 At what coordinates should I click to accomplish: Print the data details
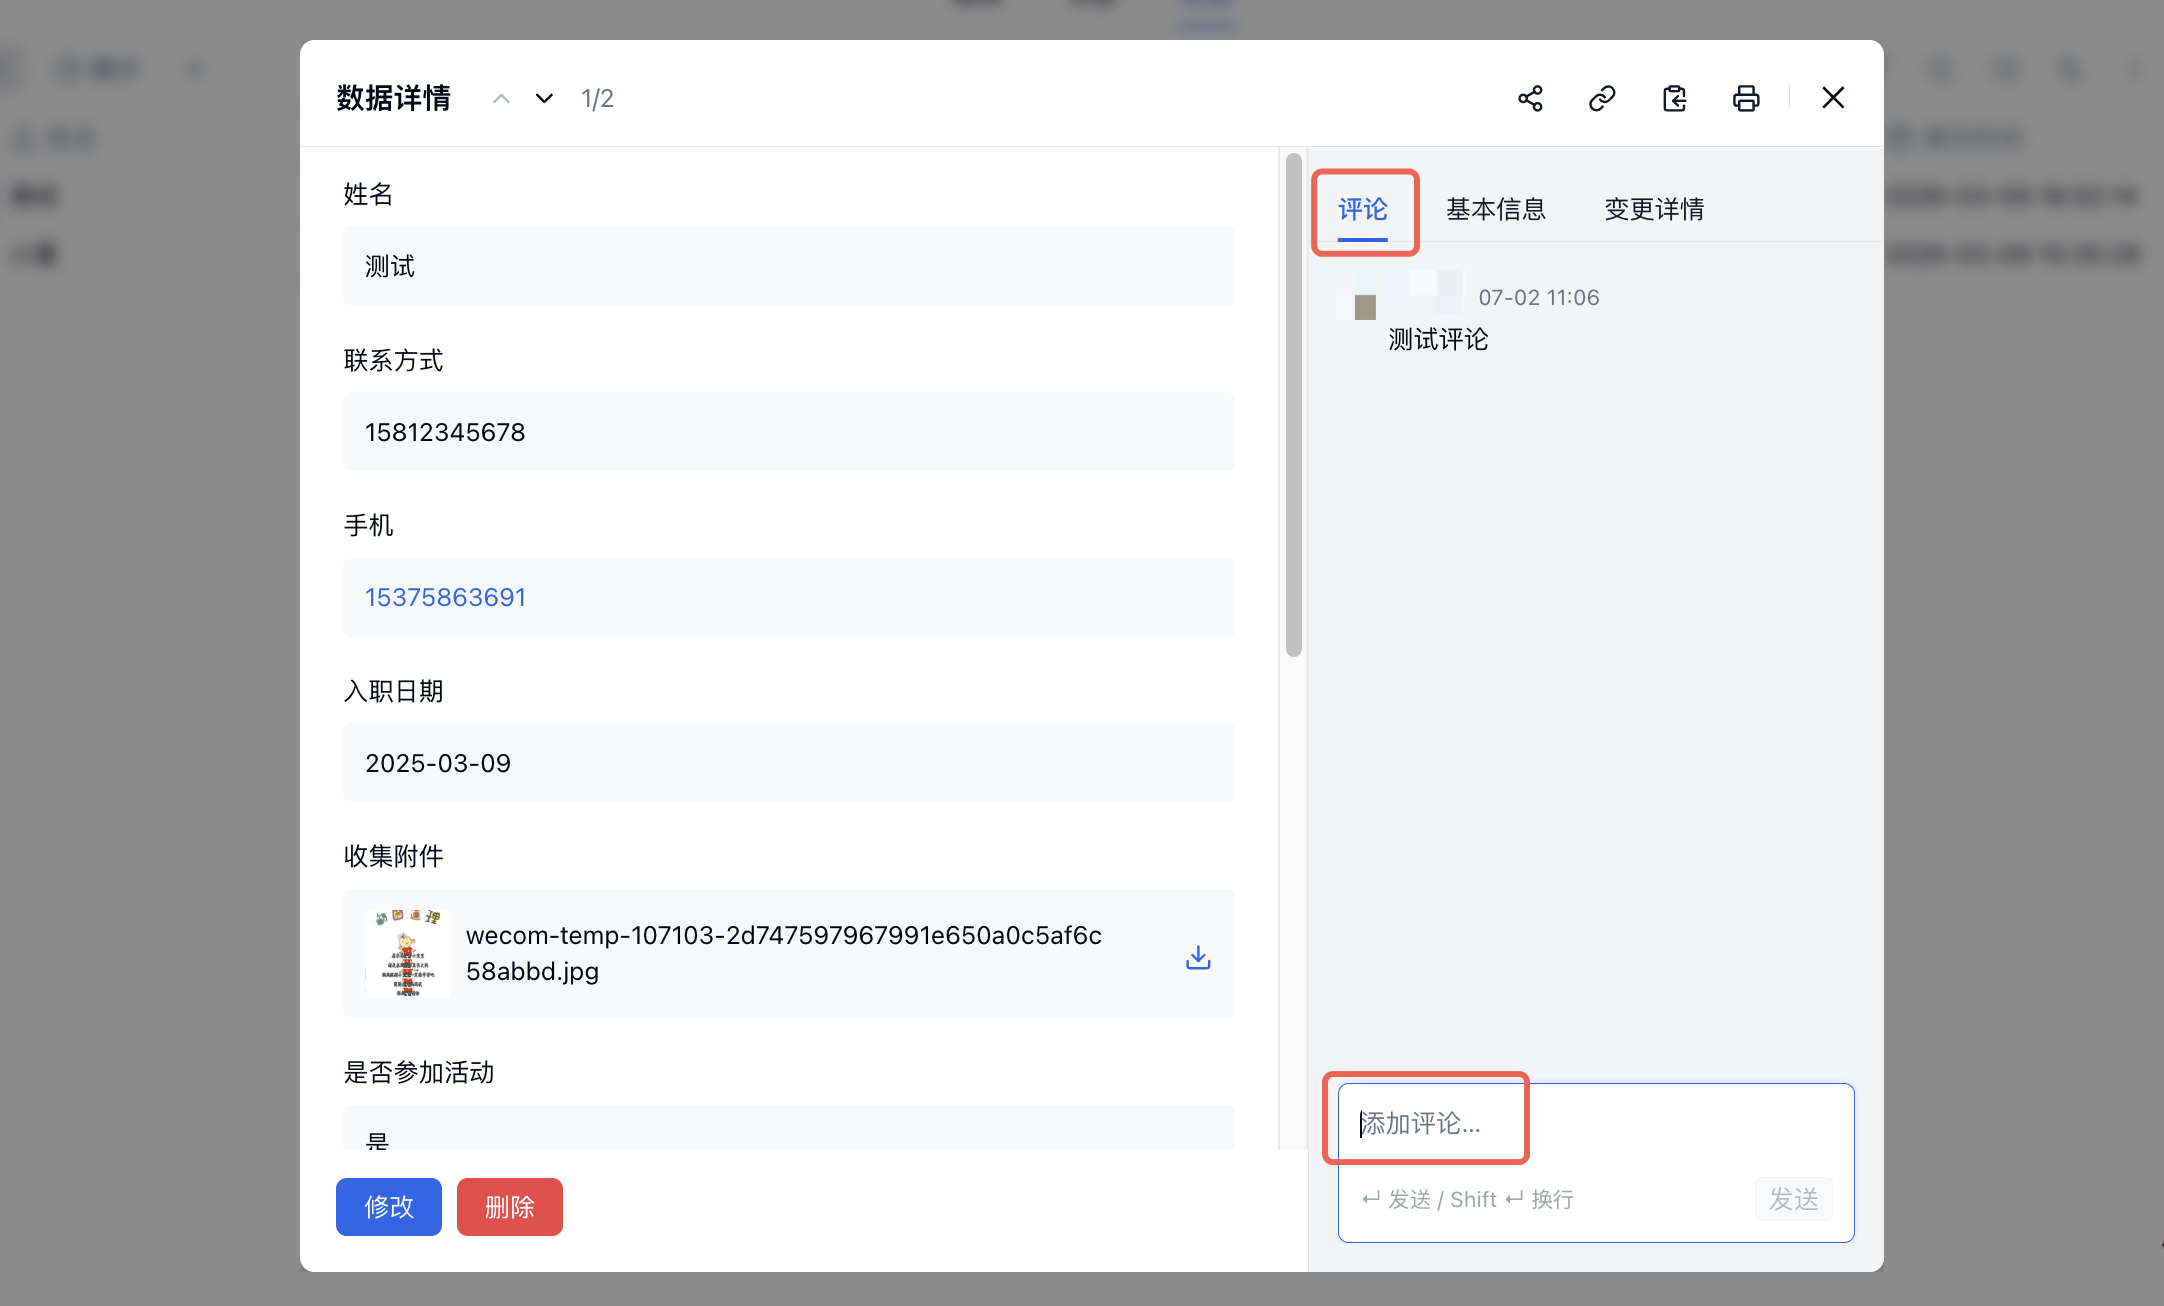[1746, 98]
